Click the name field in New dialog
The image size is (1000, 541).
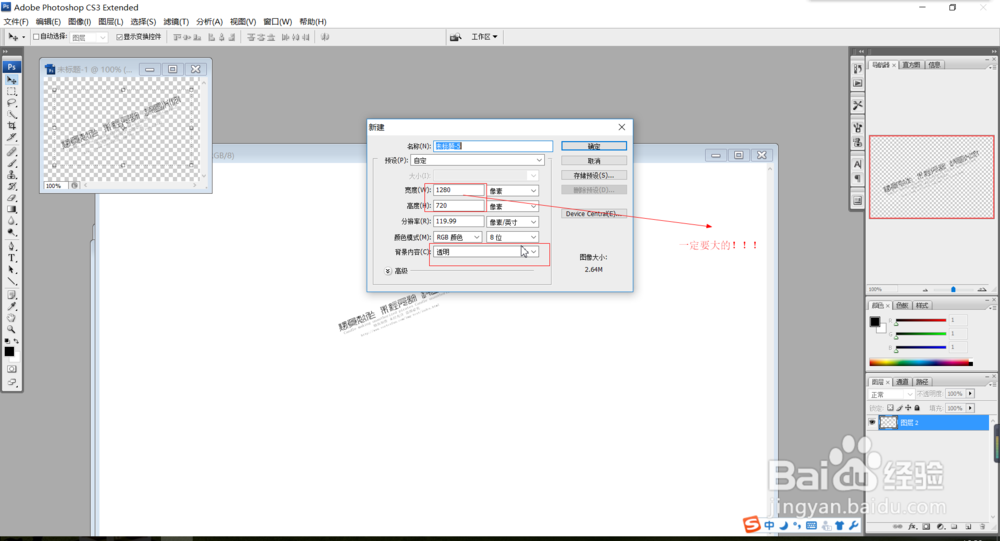pyautogui.click(x=493, y=146)
